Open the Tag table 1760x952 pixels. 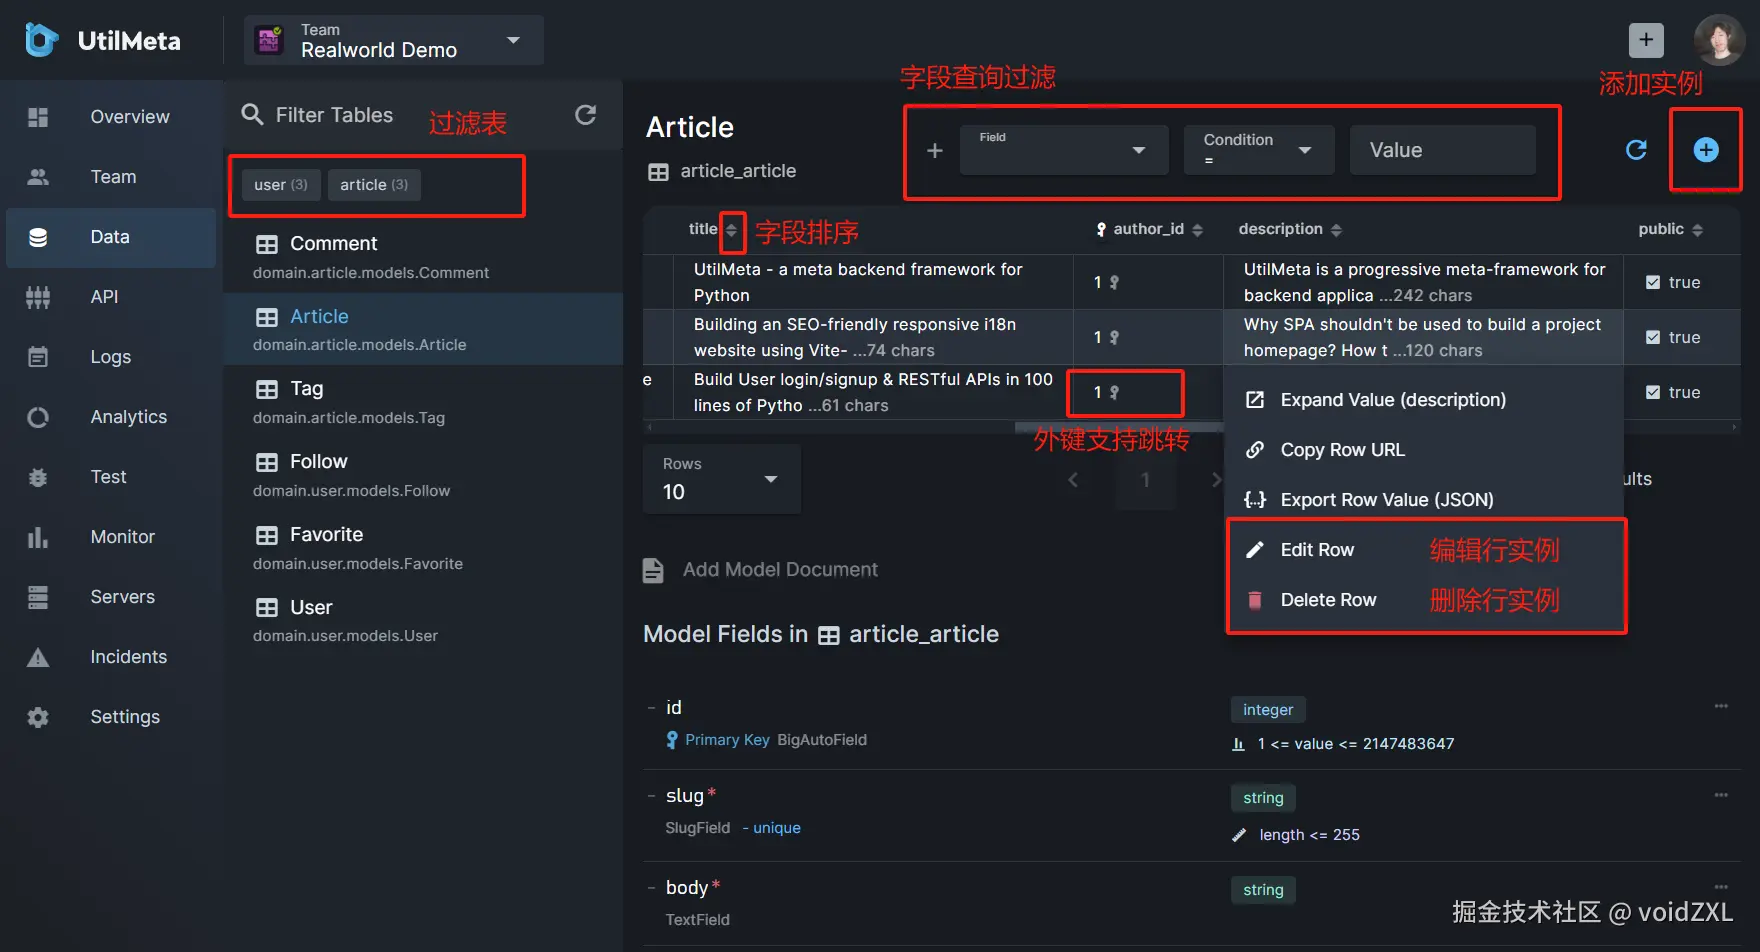tap(423, 402)
